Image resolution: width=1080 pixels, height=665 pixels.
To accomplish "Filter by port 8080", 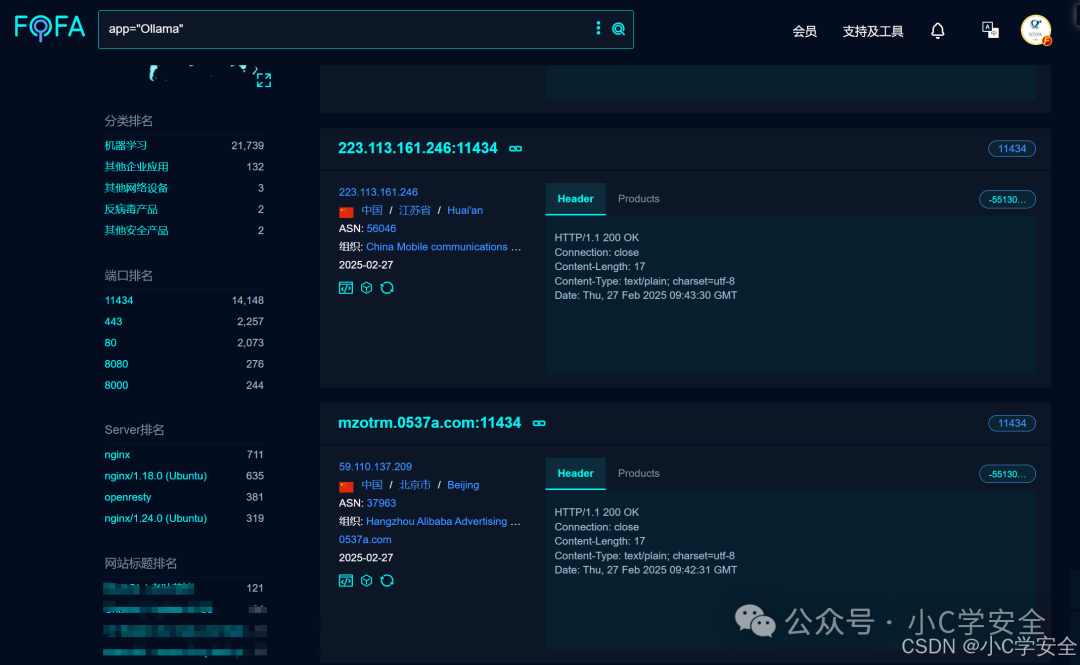I will [x=116, y=365].
